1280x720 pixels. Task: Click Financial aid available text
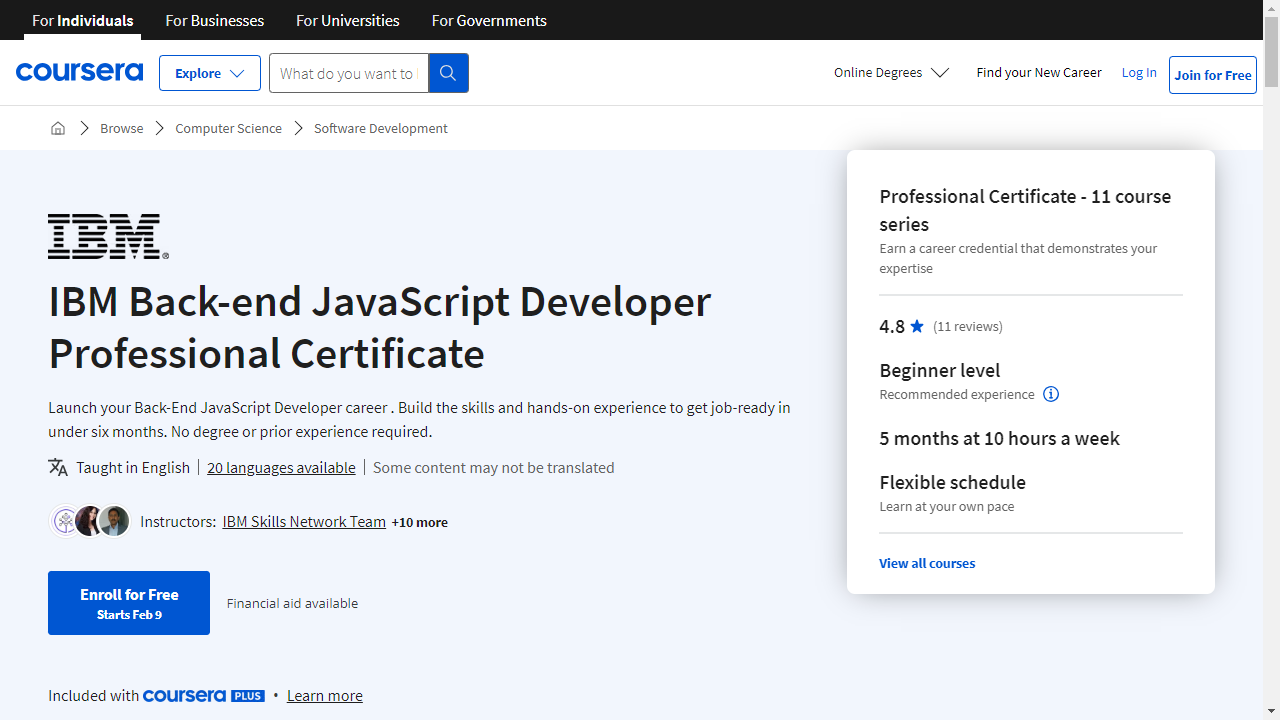pos(292,603)
